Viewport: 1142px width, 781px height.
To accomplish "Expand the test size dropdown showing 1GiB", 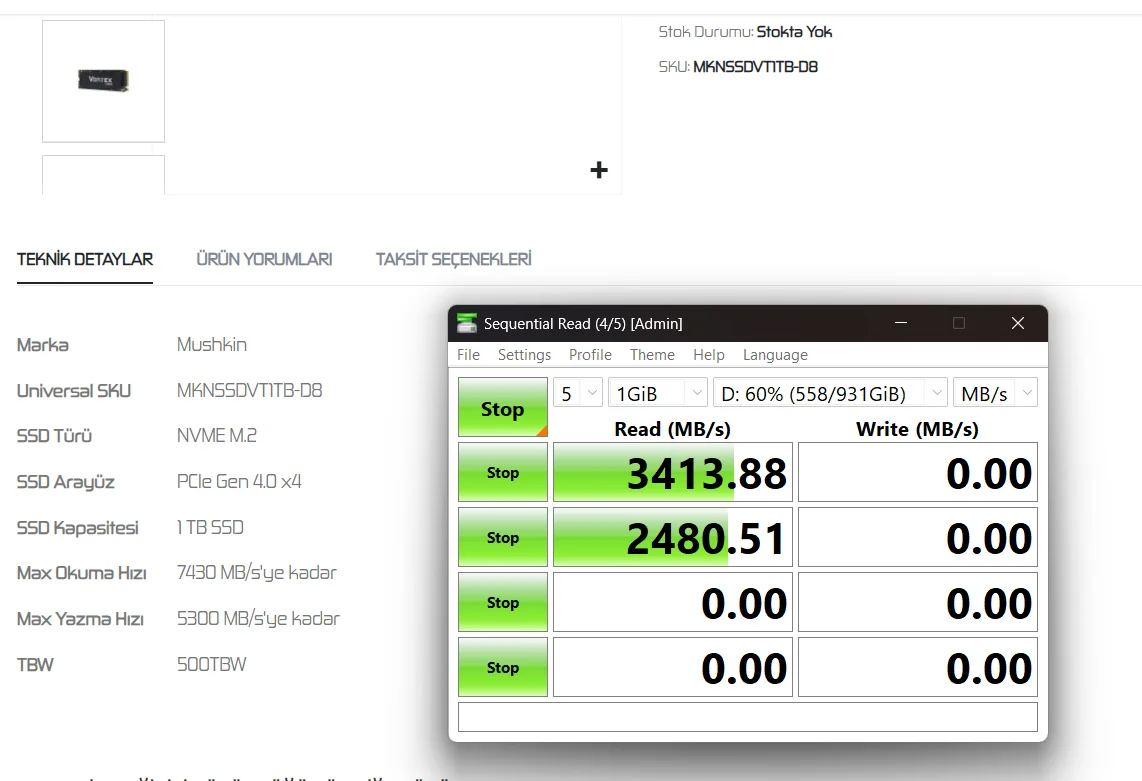I will [658, 393].
